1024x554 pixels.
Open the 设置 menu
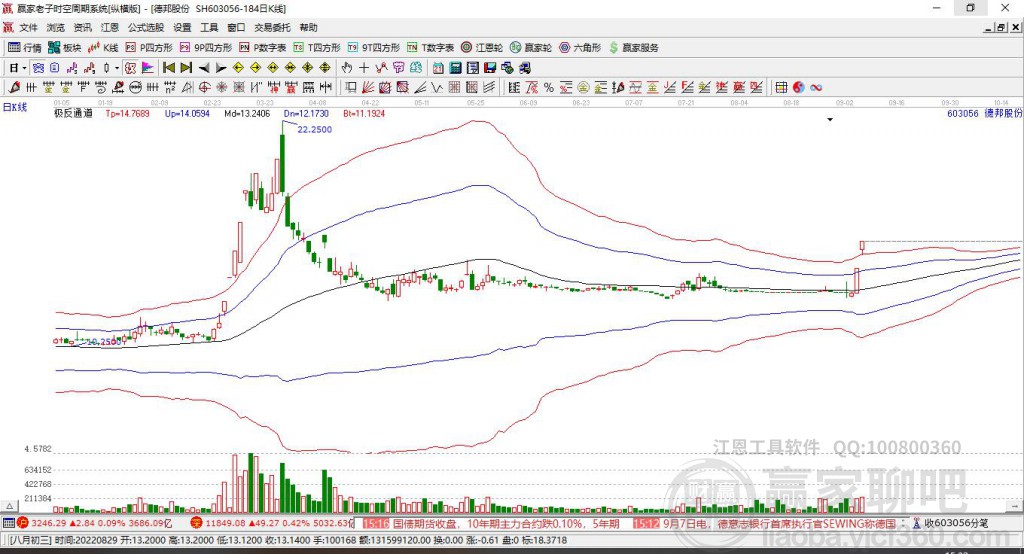click(x=182, y=27)
